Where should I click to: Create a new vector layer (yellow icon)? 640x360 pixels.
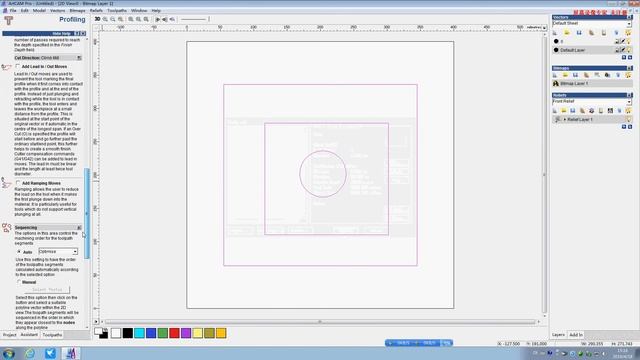(x=567, y=33)
